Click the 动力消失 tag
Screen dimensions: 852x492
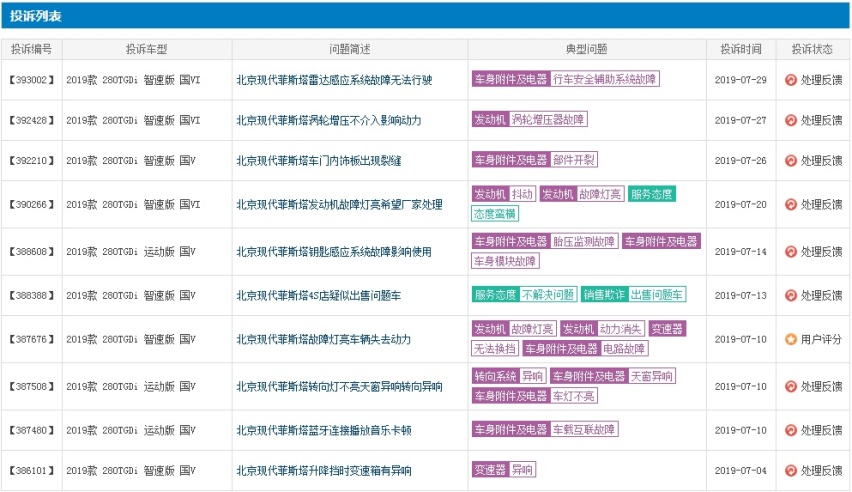click(621, 329)
